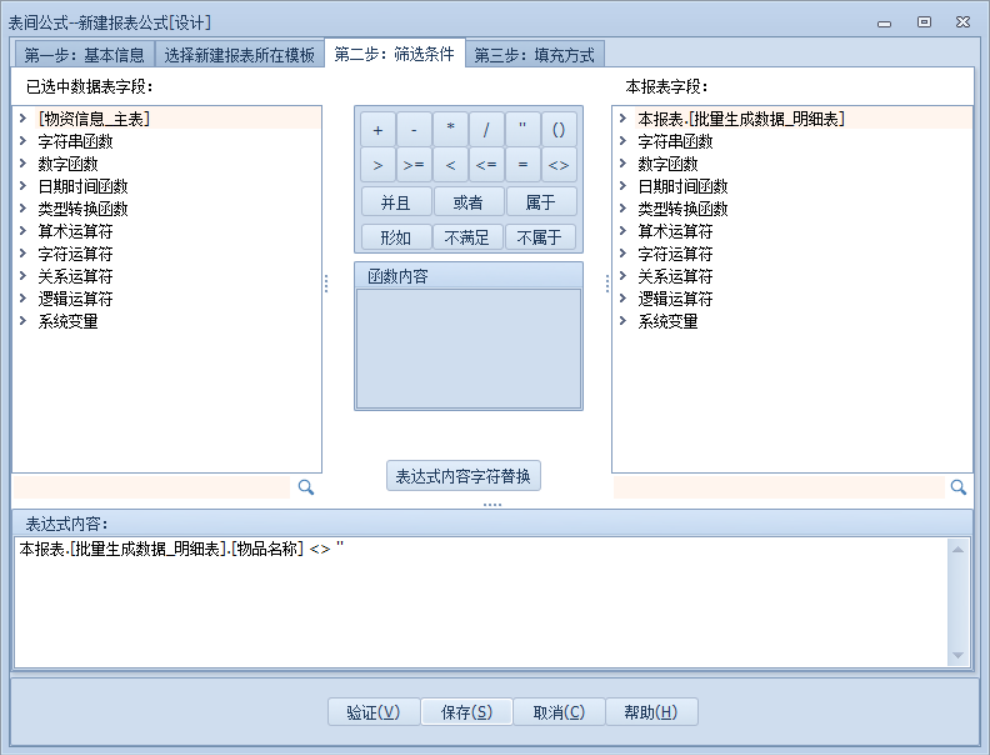The height and width of the screenshot is (755, 990).
Task: Insert the plus operator
Action: (378, 130)
